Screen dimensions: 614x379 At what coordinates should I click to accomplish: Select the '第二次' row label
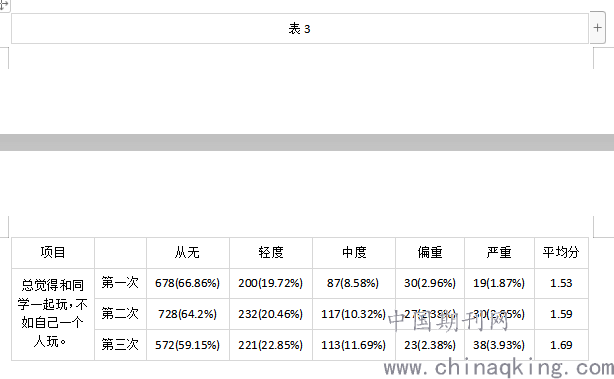120,314
